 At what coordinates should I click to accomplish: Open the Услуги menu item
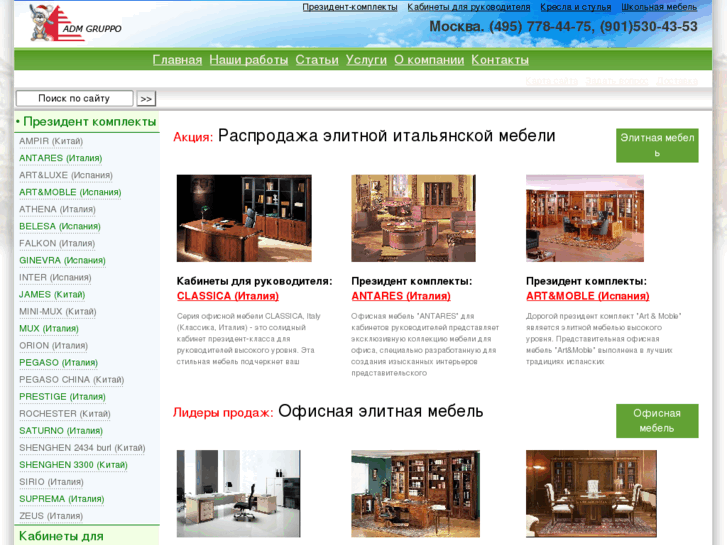click(x=366, y=60)
